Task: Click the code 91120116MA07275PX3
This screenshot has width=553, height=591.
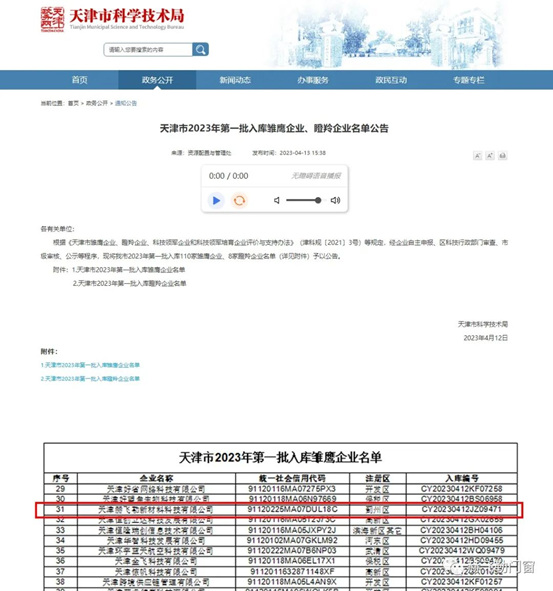Action: click(x=292, y=489)
